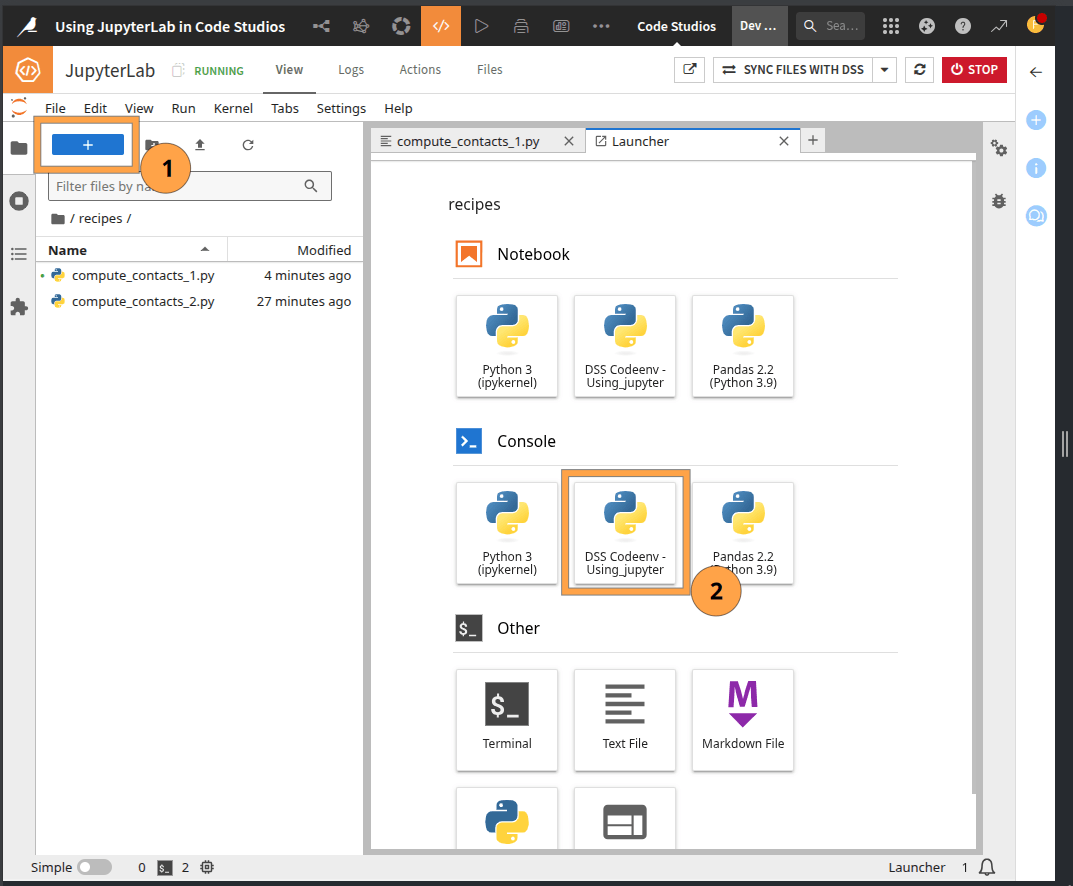The height and width of the screenshot is (886, 1073).
Task: Click SYNC FILES WITH DSS button
Action: click(792, 69)
